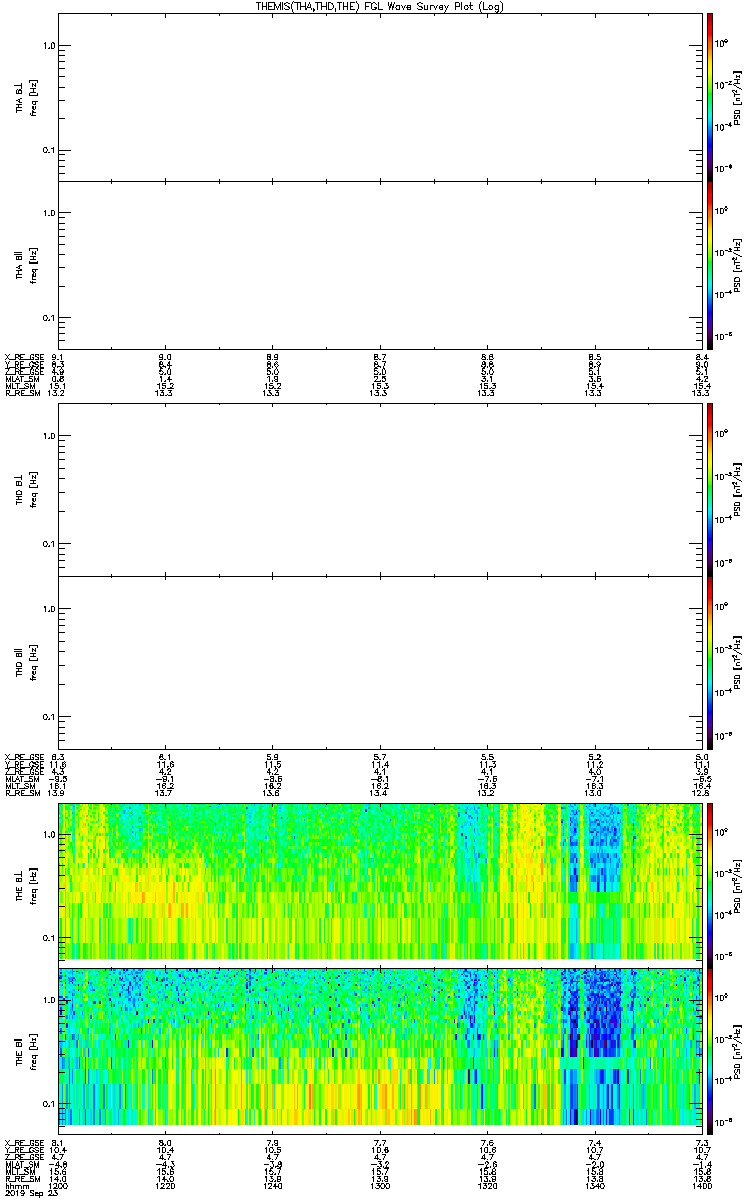Click the 0.1 frequency tick of THE B-parallel panel
The width and height of the screenshot is (750, 1200).
[47, 1103]
